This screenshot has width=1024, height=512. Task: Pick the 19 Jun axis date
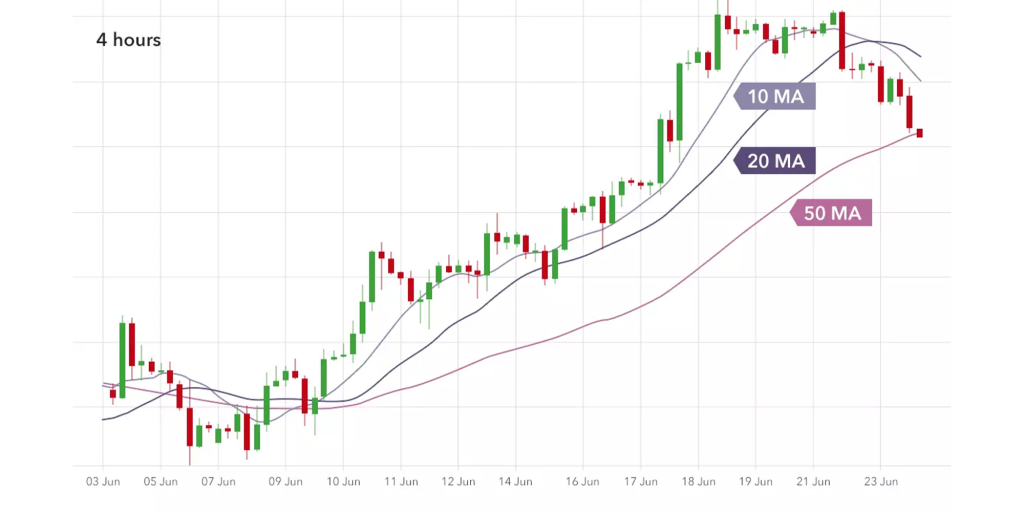pos(756,481)
